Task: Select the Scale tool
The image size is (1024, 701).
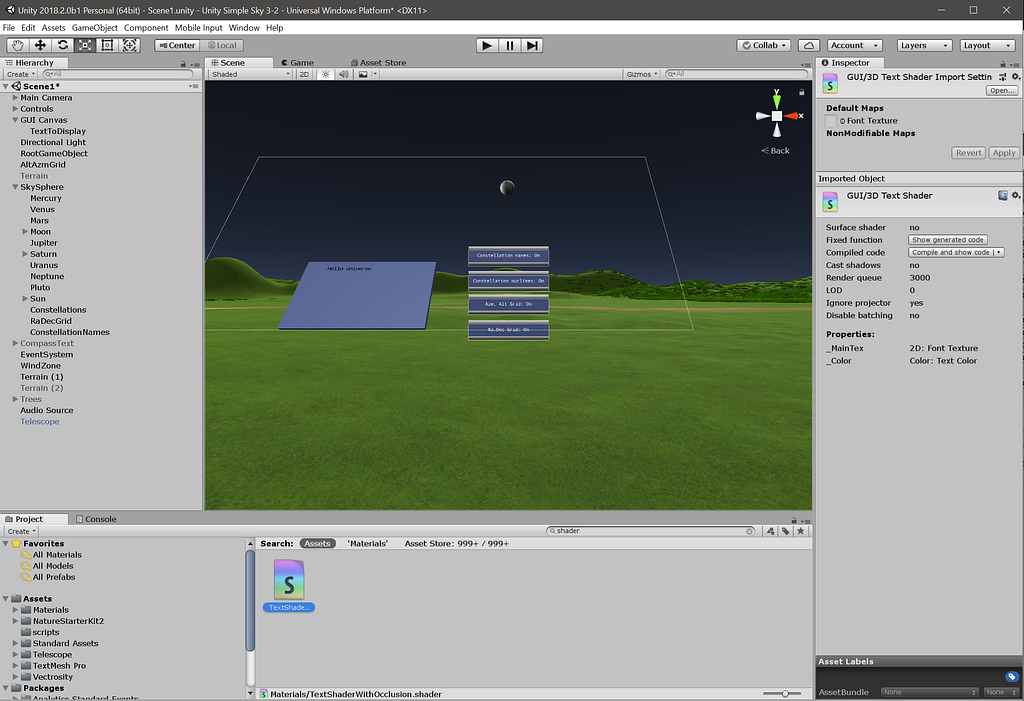Action: (x=85, y=45)
